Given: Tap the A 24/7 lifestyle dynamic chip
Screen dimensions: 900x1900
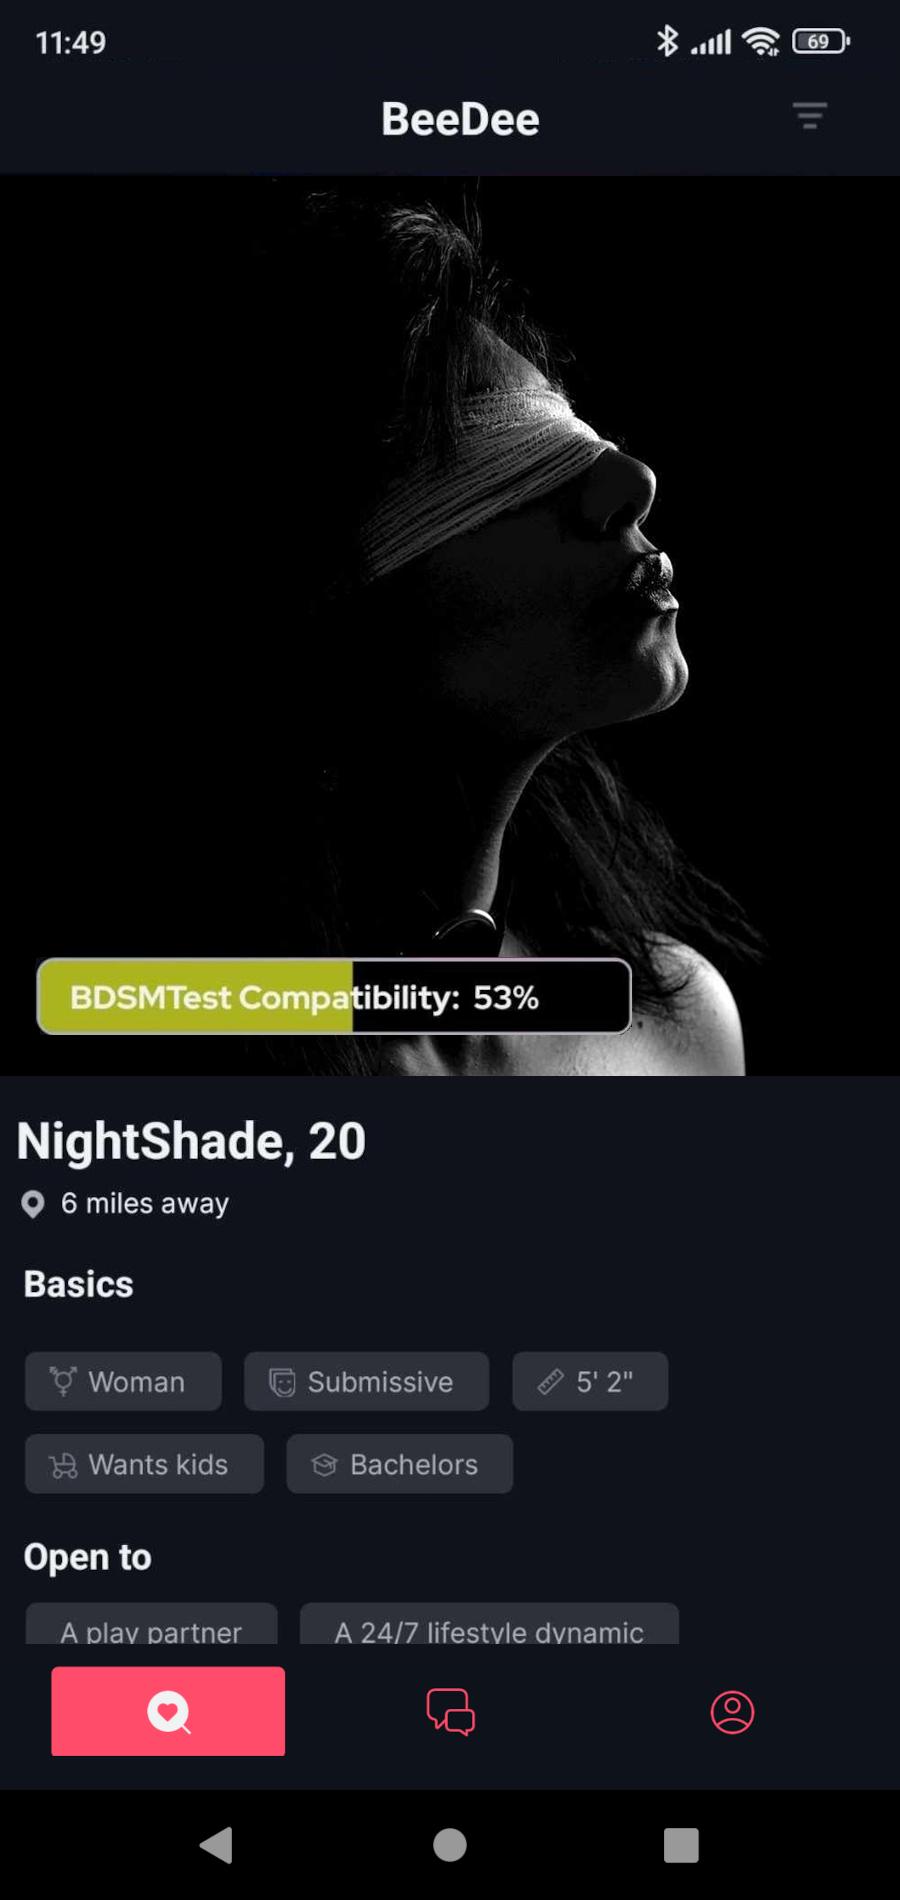Looking at the screenshot, I should 489,1624.
